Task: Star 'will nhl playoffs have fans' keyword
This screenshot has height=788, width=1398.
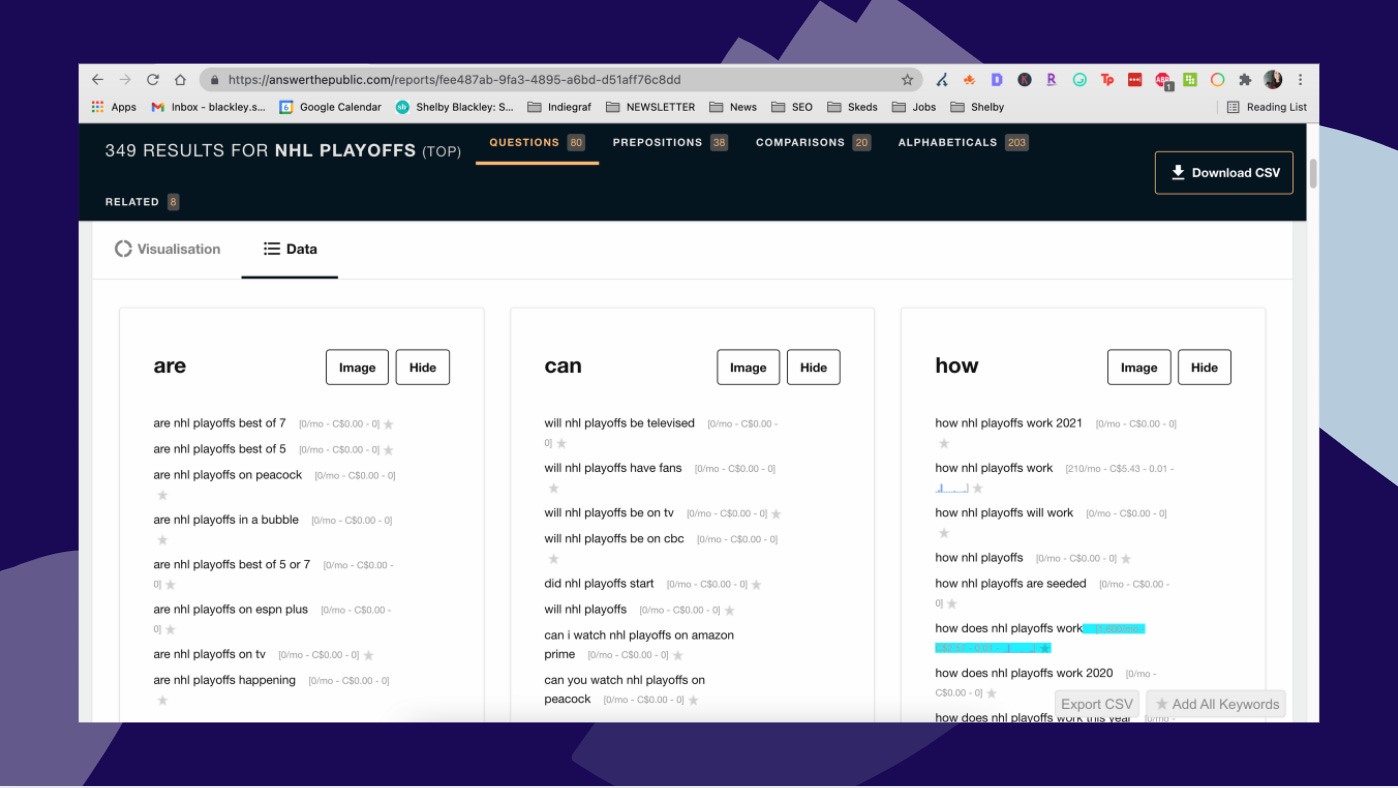Action: coord(553,488)
